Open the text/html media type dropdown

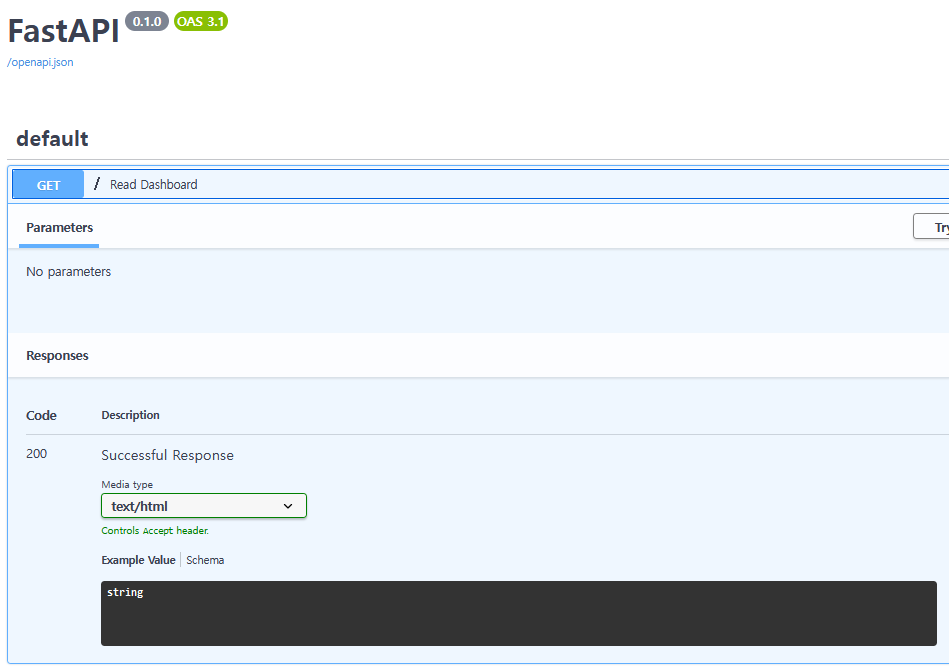[204, 506]
